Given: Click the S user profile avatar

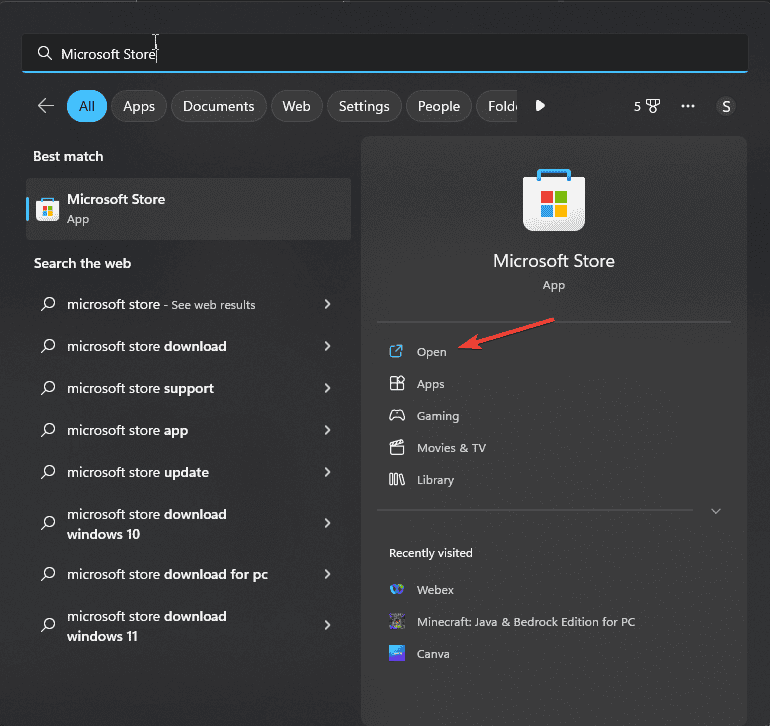Looking at the screenshot, I should [726, 106].
